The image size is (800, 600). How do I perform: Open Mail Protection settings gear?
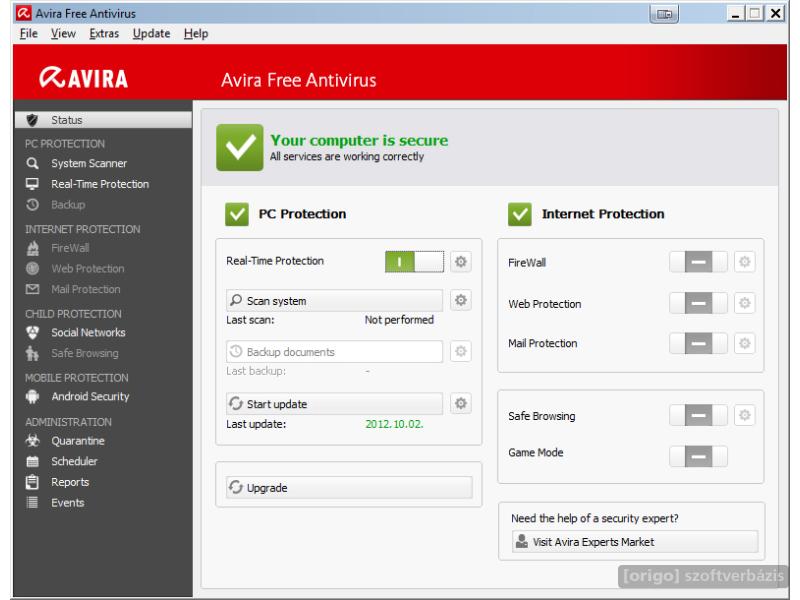[744, 343]
